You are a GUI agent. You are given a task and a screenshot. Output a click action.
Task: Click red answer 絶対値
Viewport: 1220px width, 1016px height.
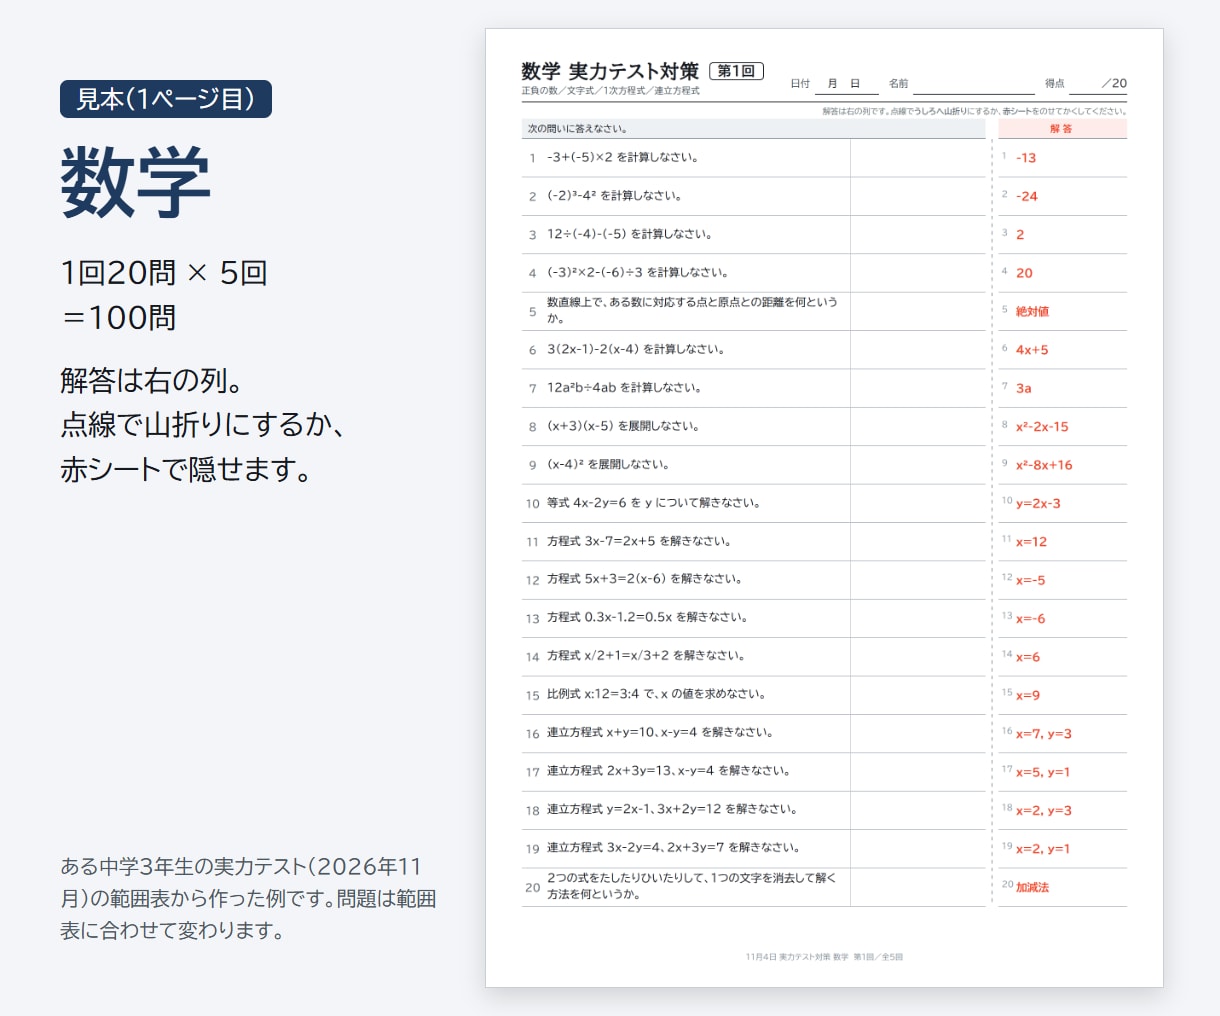coord(1032,311)
